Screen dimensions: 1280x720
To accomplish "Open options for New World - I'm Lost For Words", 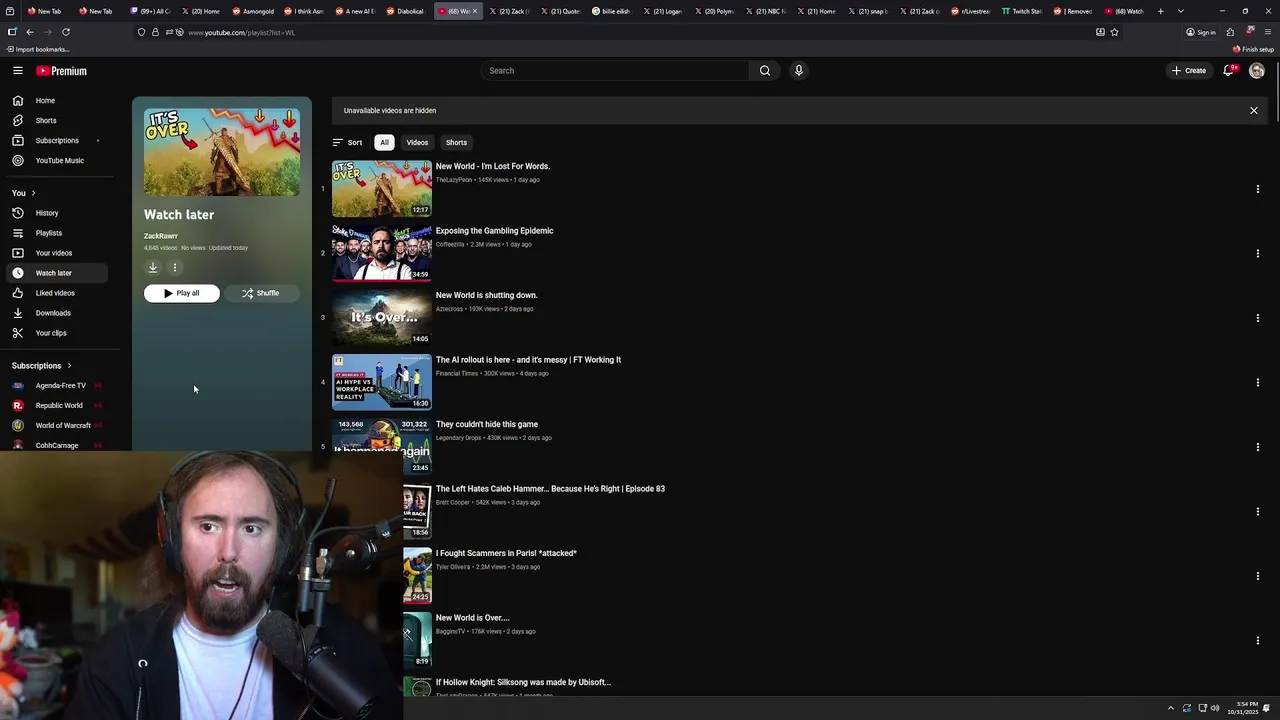I will 1258,189.
